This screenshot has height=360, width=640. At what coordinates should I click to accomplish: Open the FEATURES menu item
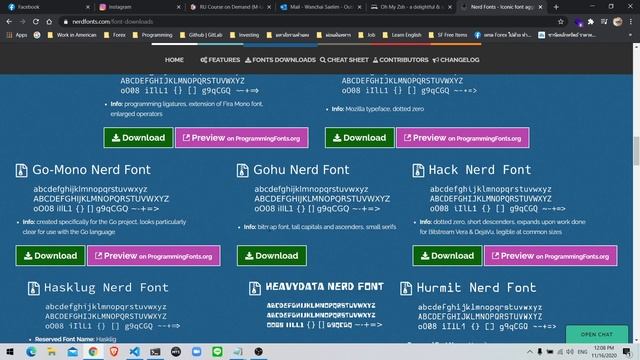coord(220,60)
